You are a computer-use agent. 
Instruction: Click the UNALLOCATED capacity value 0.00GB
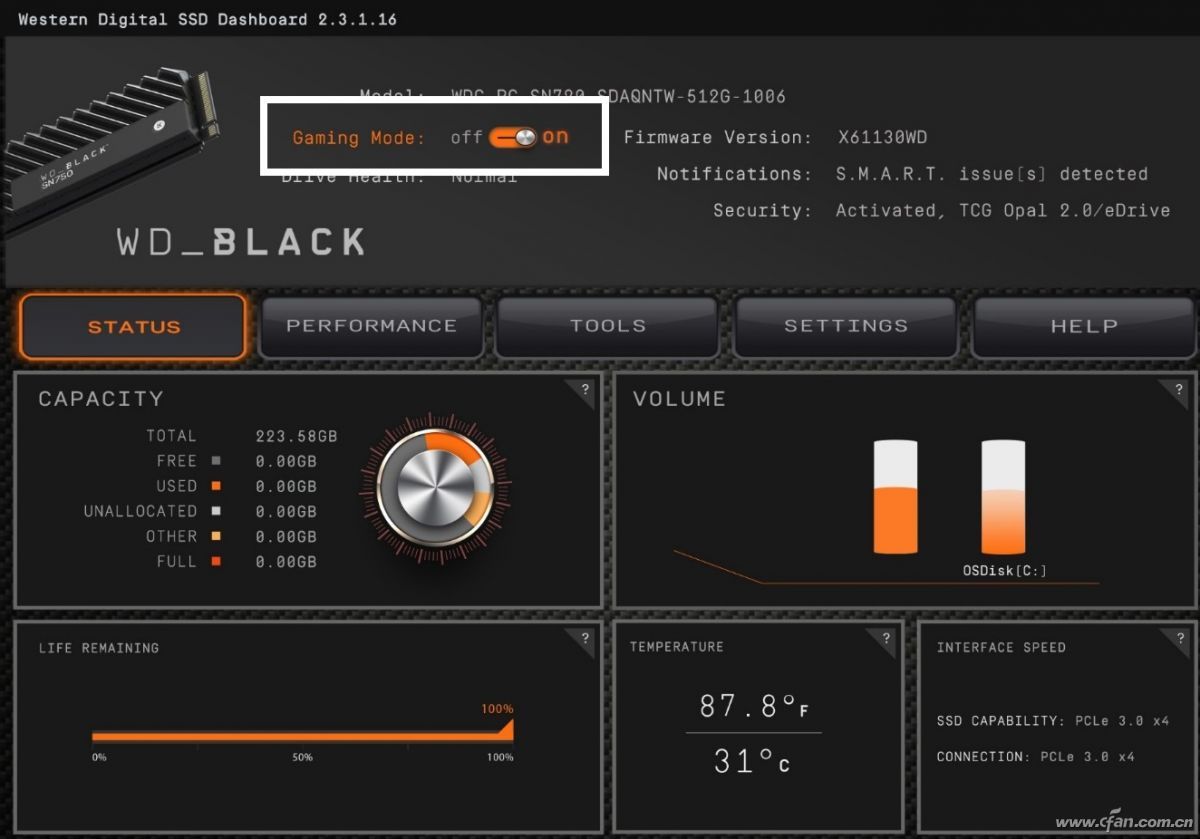coord(286,511)
